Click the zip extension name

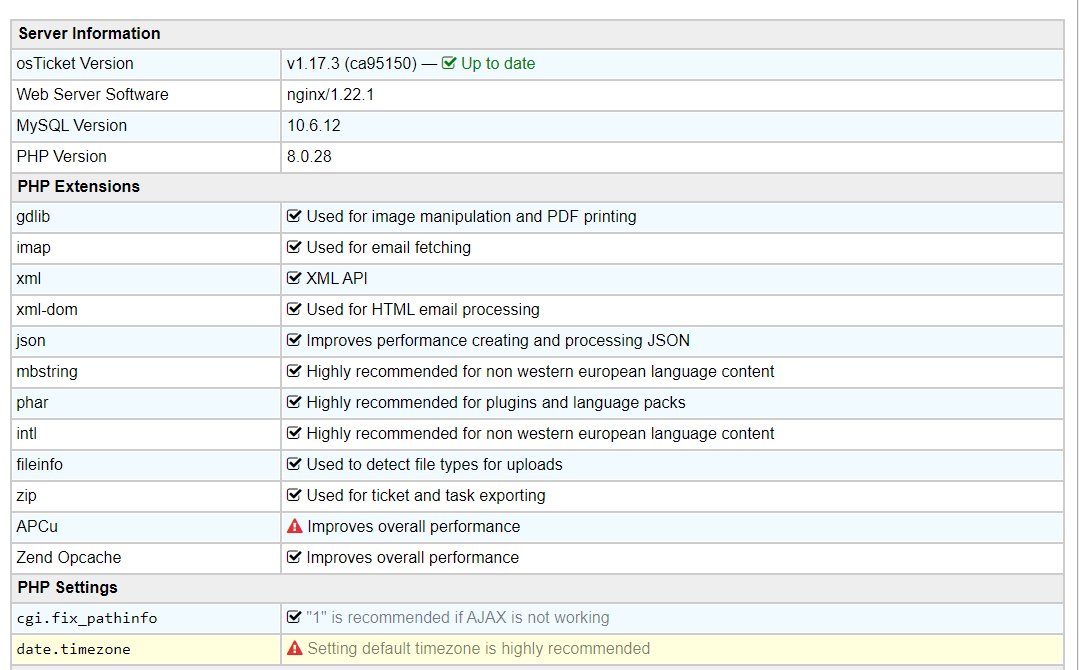(26, 495)
